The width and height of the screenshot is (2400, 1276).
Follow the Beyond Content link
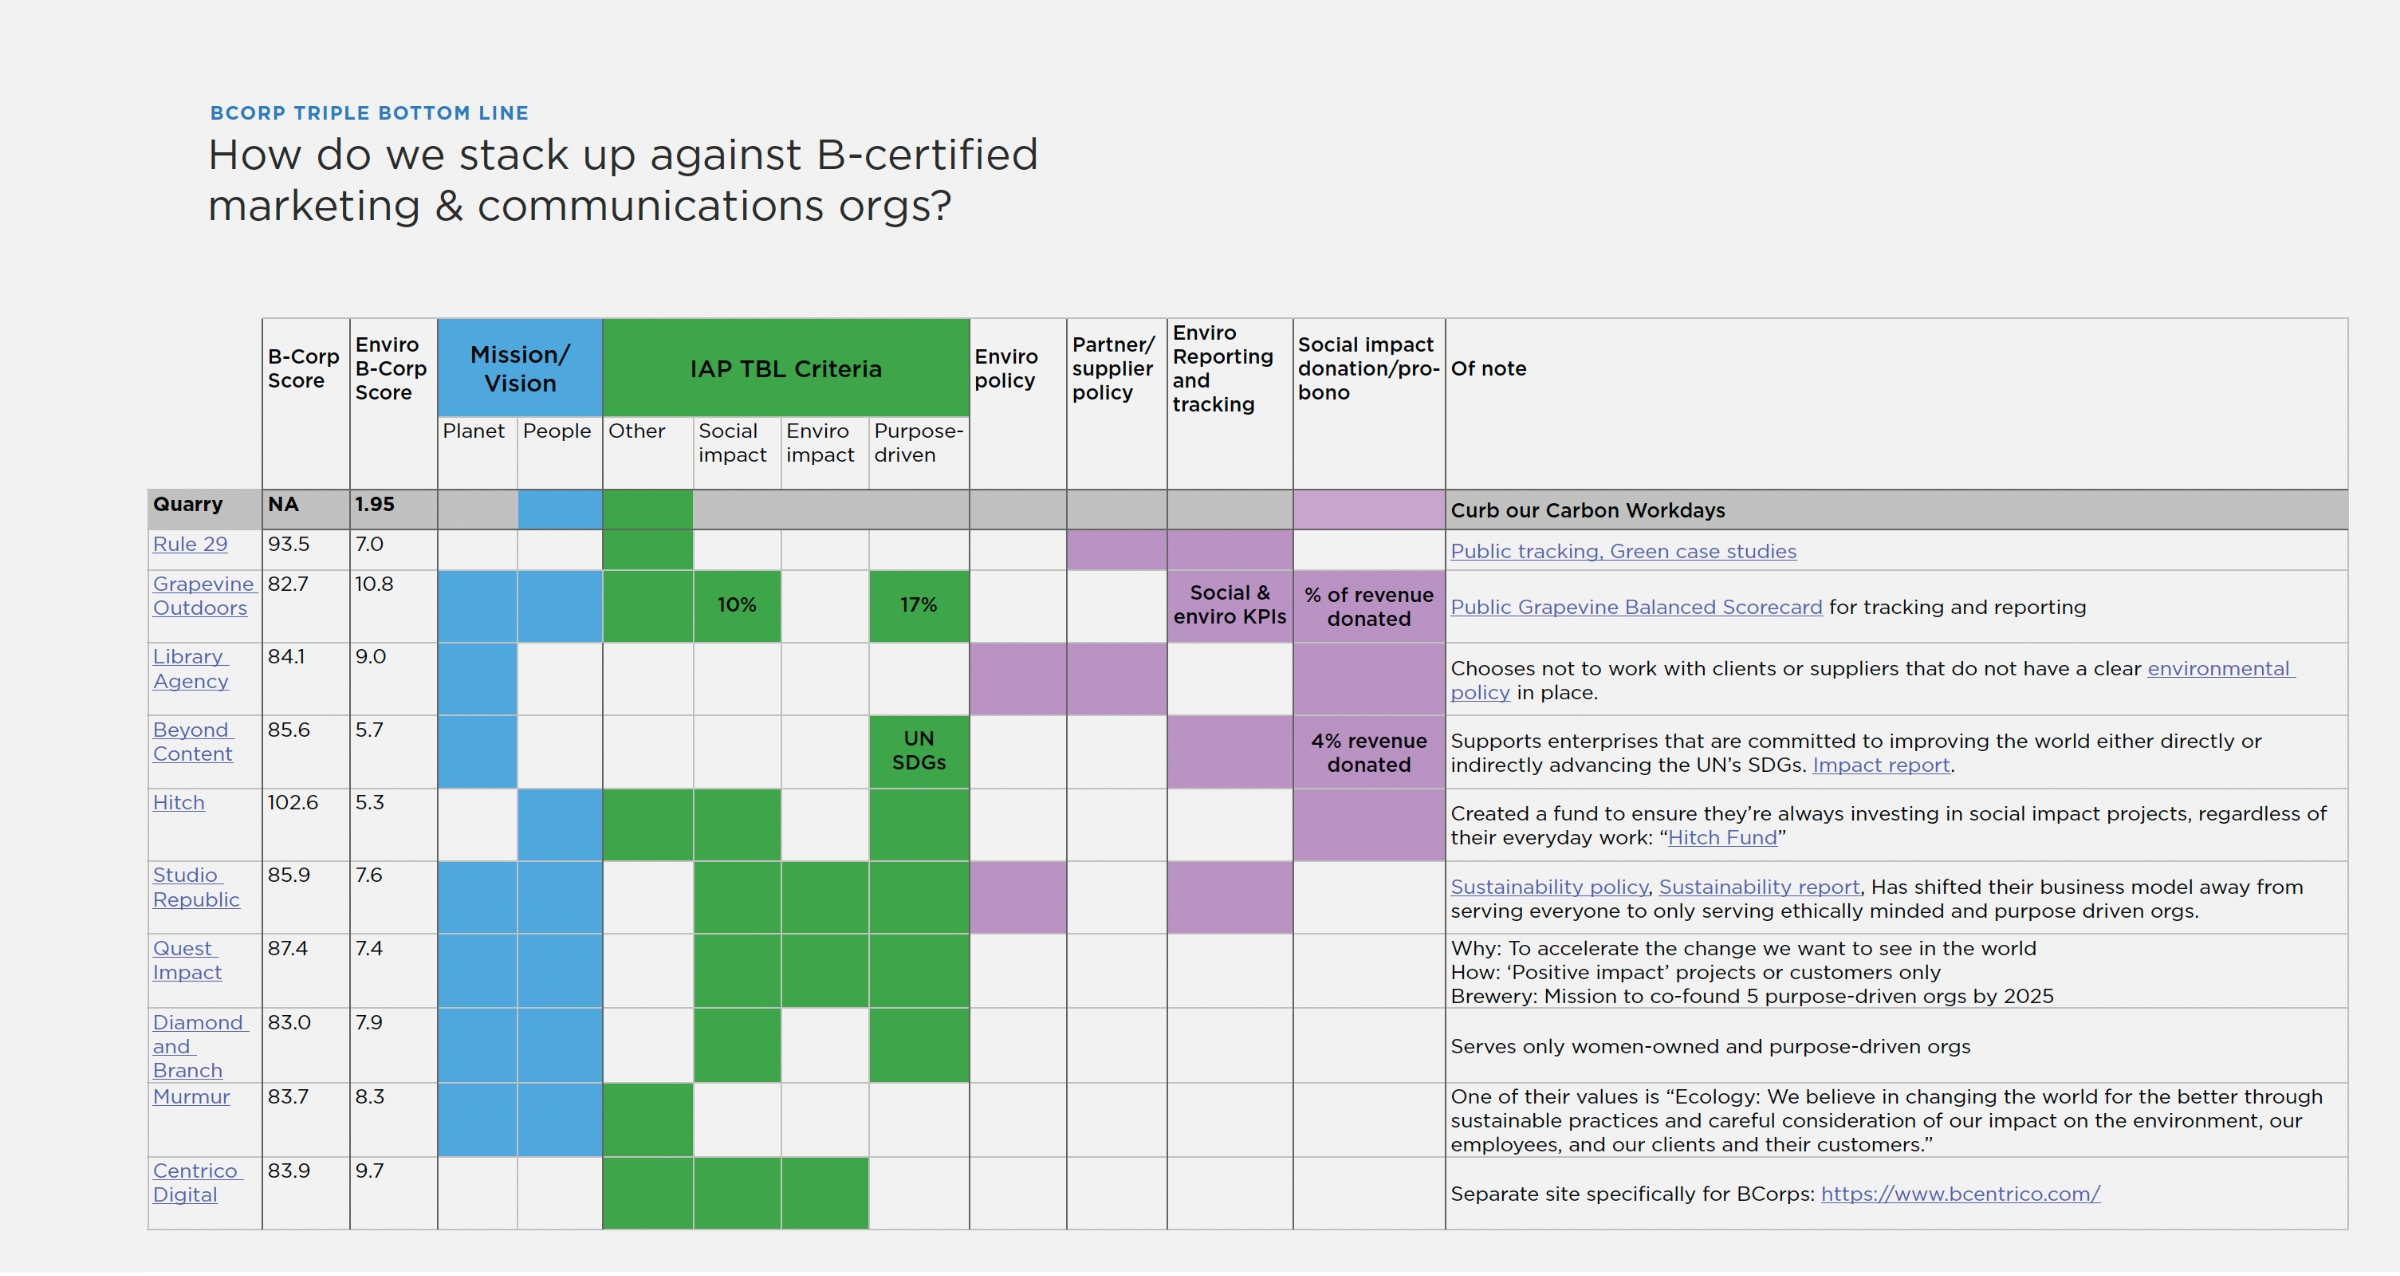click(192, 731)
